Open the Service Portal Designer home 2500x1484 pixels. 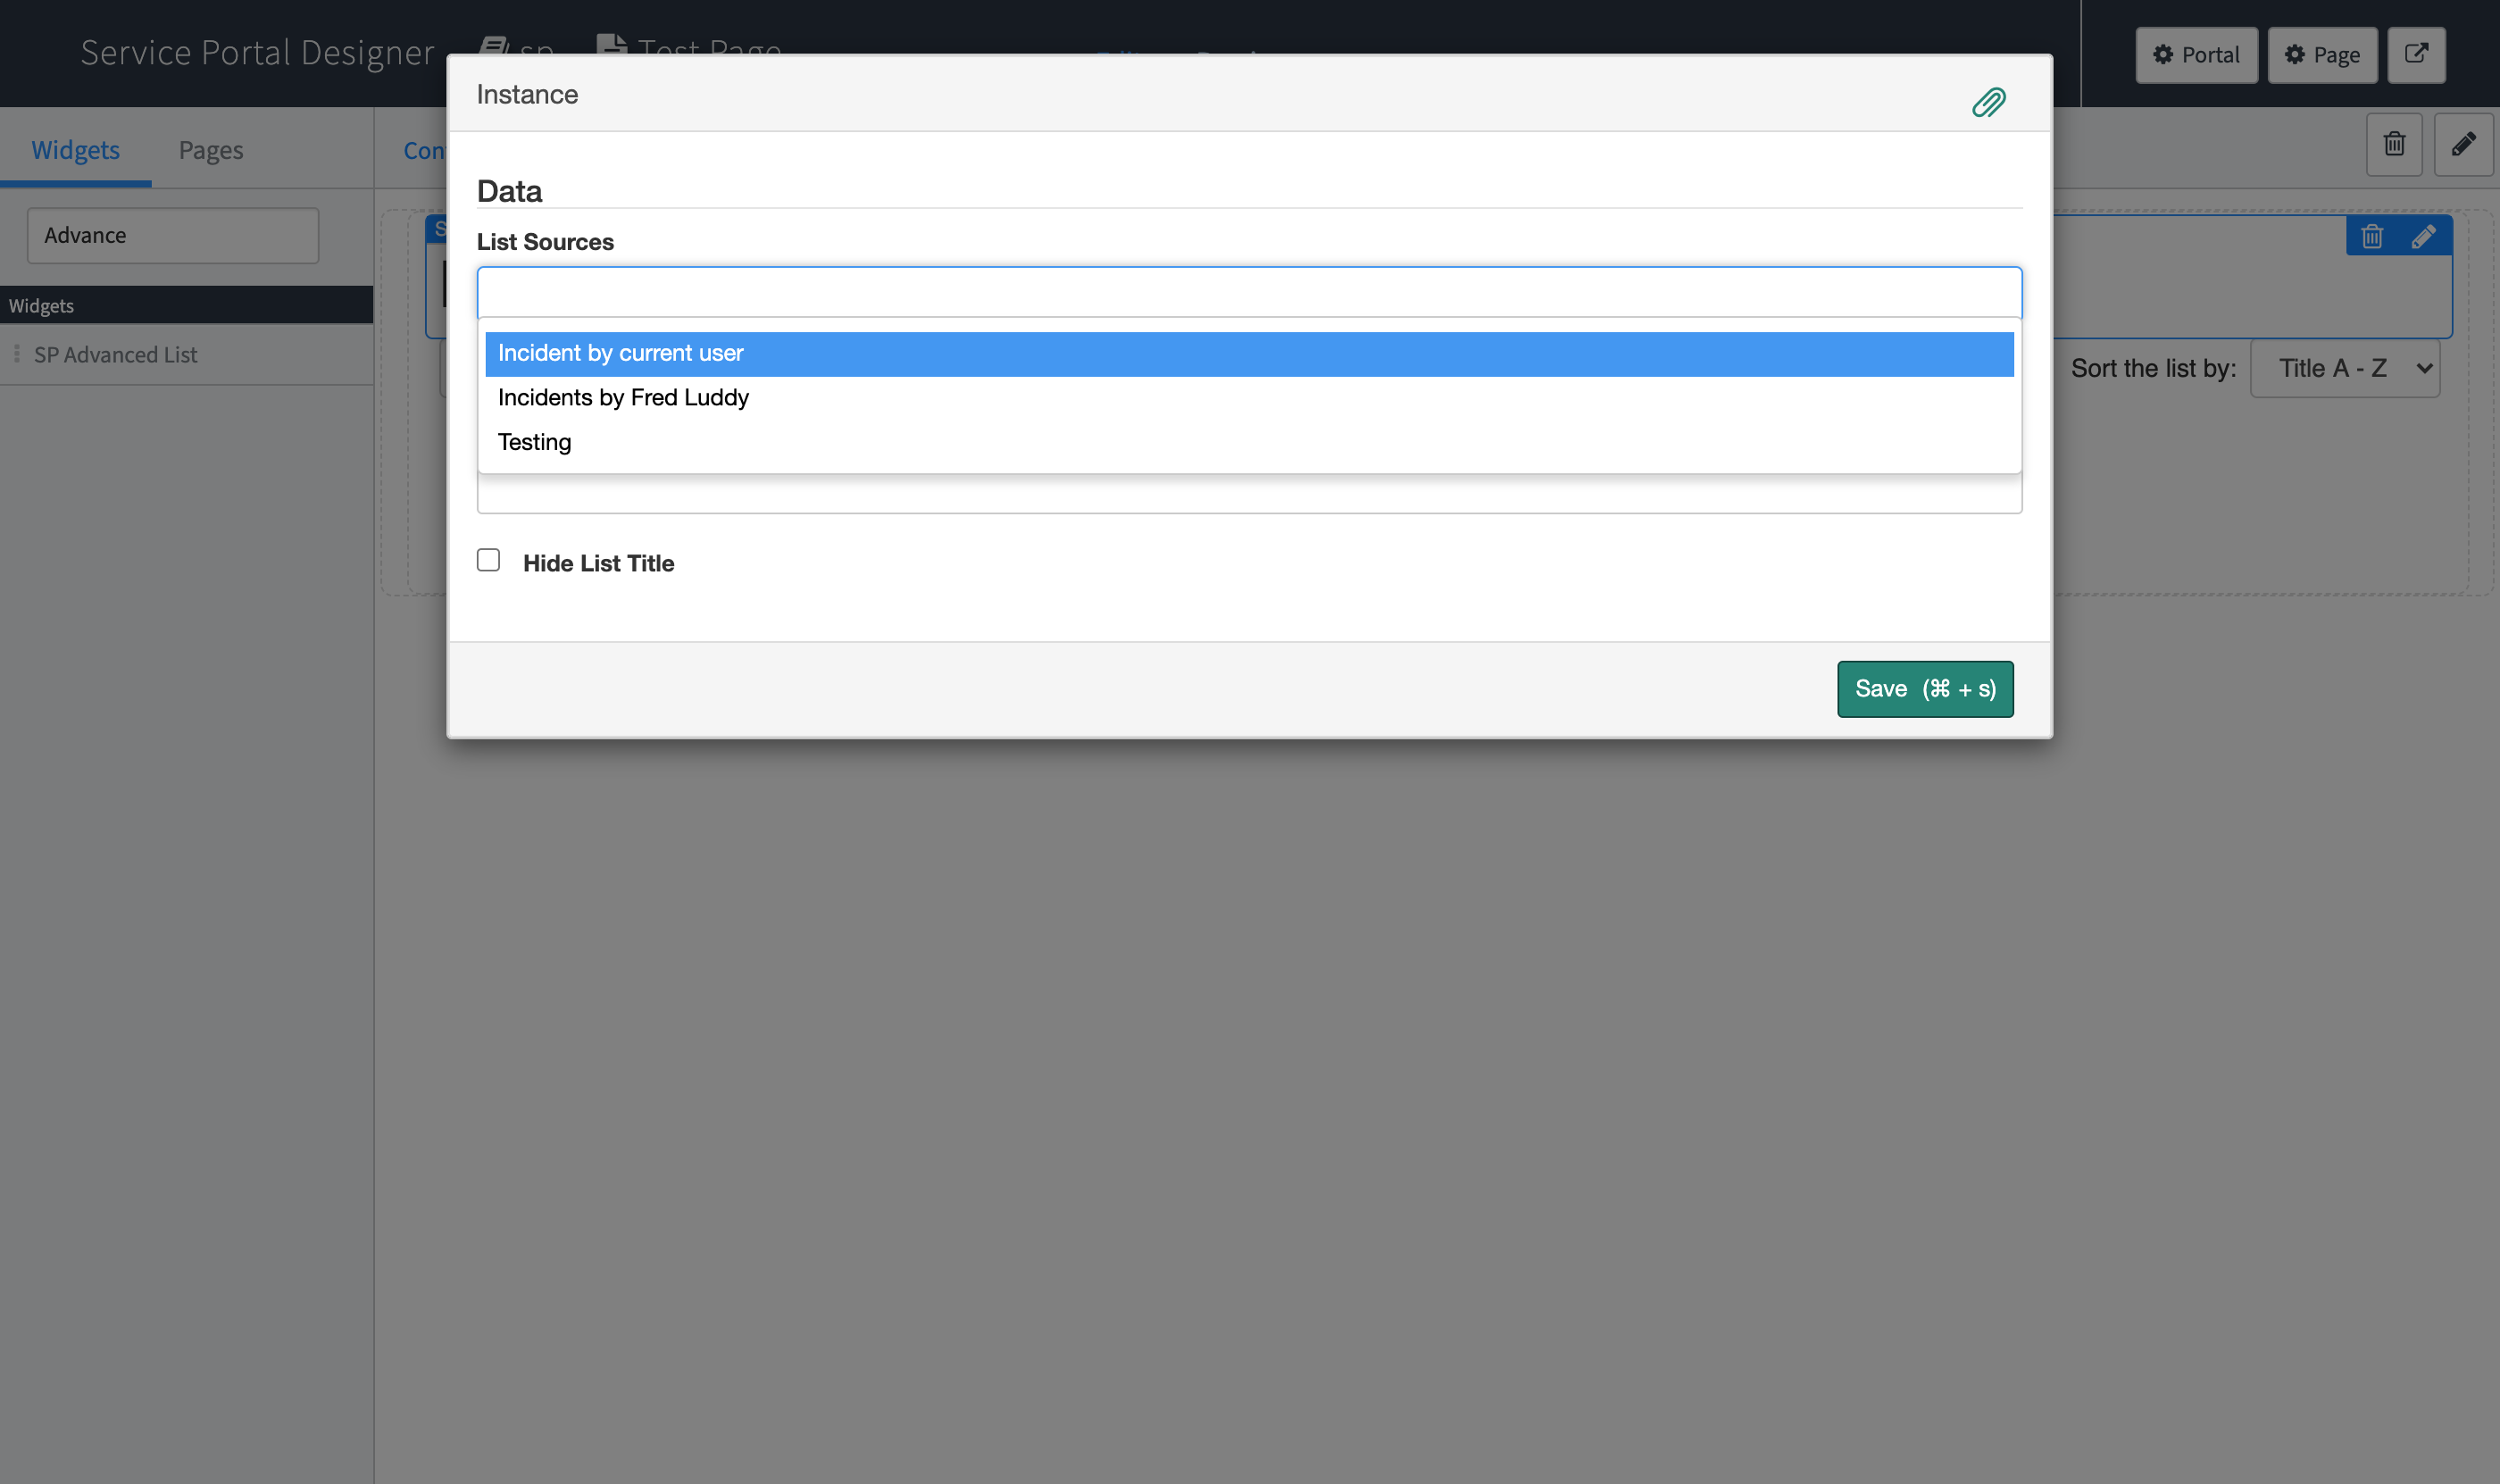pyautogui.click(x=258, y=51)
